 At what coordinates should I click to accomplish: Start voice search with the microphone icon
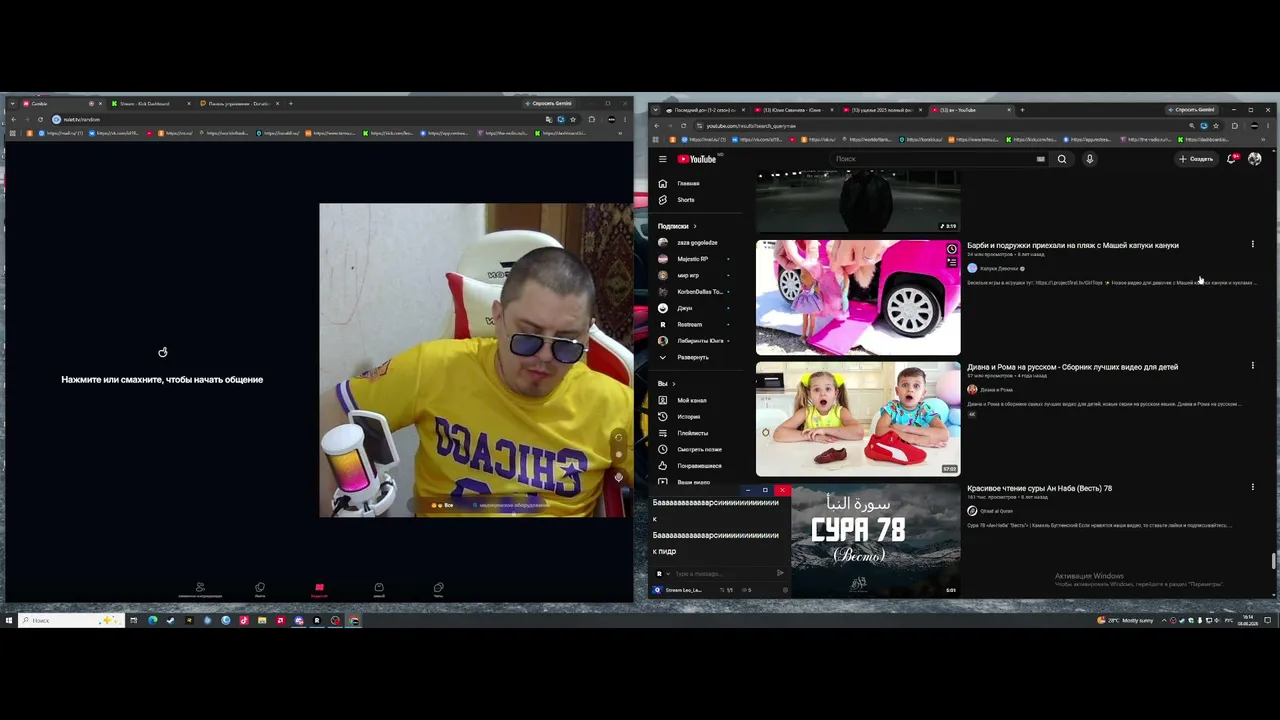[1089, 159]
